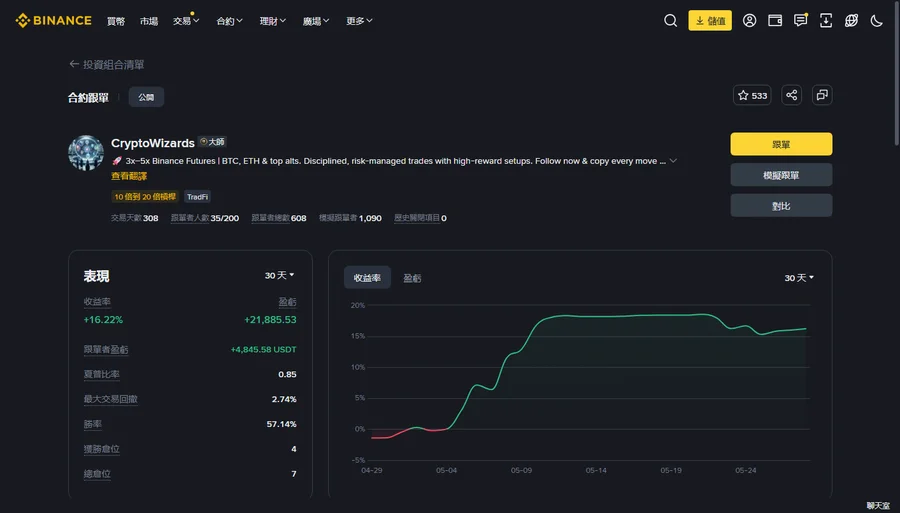The width and height of the screenshot is (900, 513).
Task: Click the yellow 跟單 button
Action: (781, 144)
